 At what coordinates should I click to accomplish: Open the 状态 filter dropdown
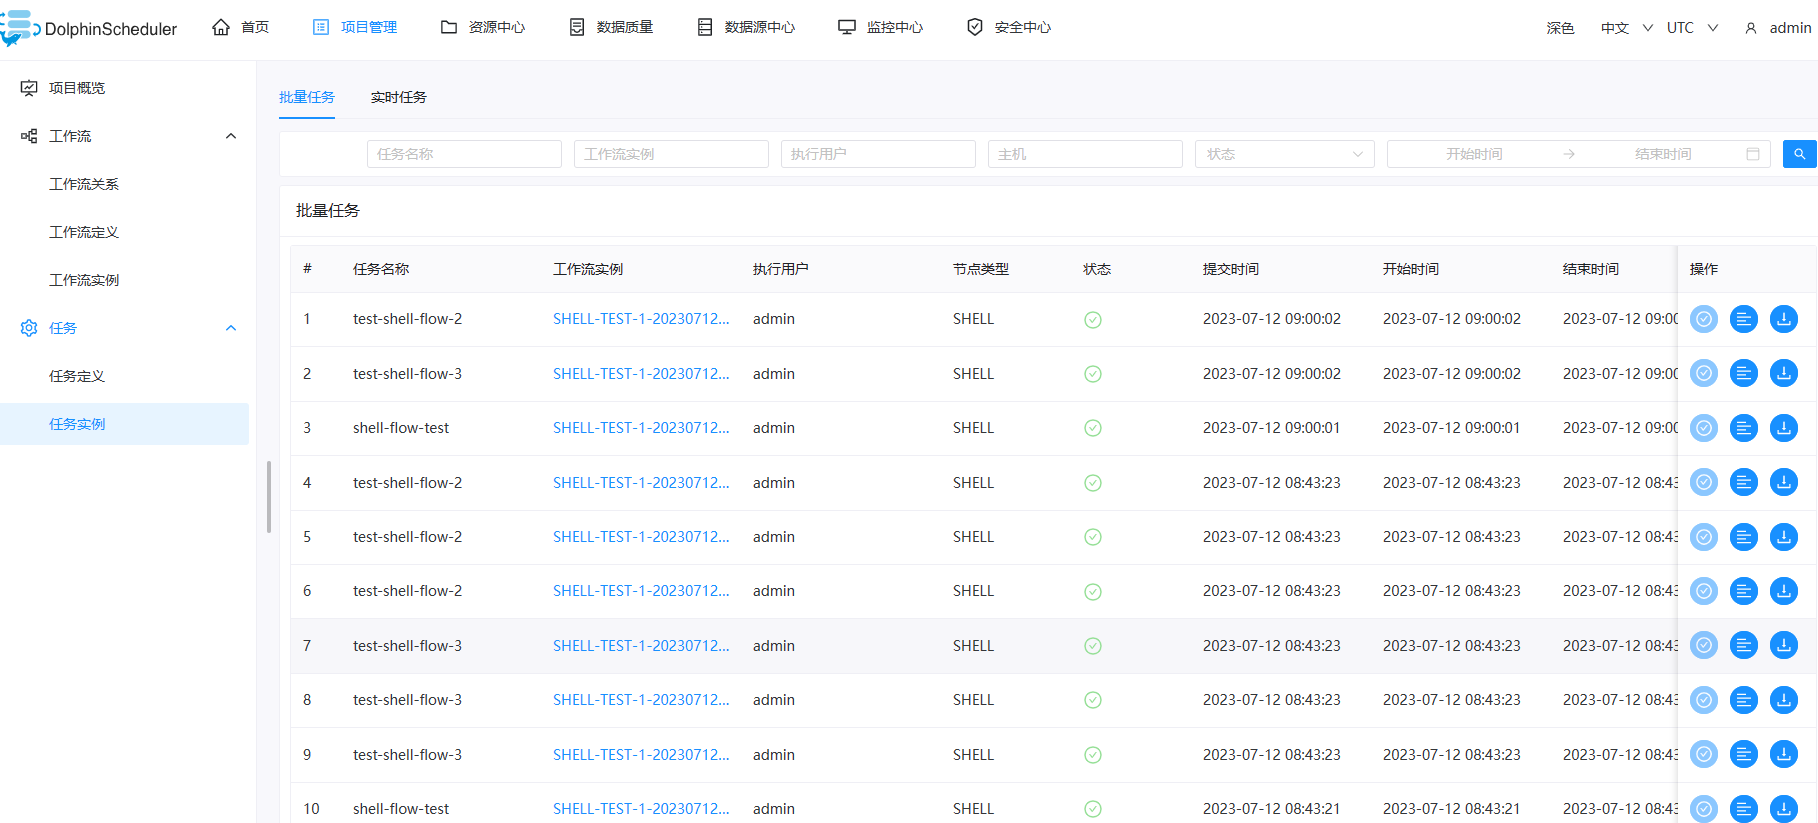point(1285,154)
